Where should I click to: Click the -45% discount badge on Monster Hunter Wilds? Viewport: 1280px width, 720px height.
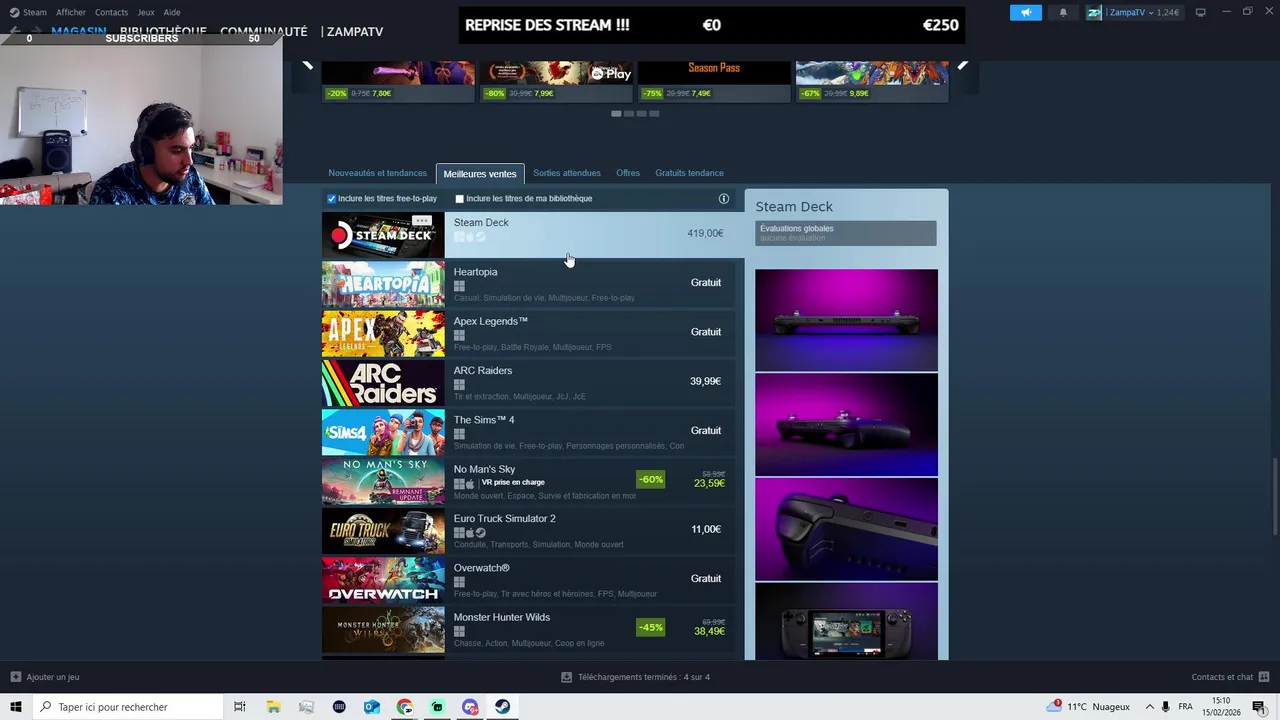[651, 628]
